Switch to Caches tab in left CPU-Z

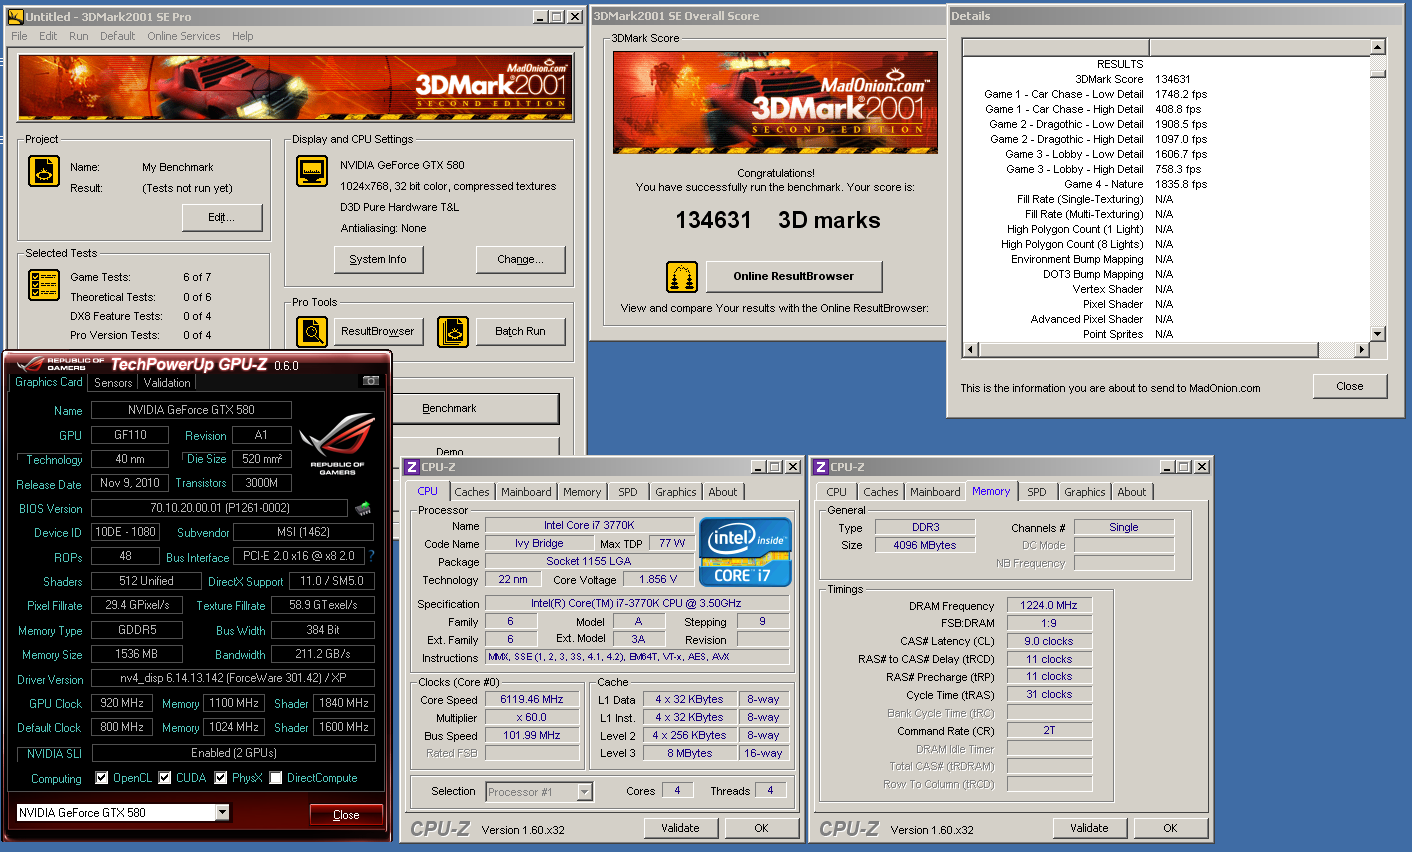click(x=472, y=492)
